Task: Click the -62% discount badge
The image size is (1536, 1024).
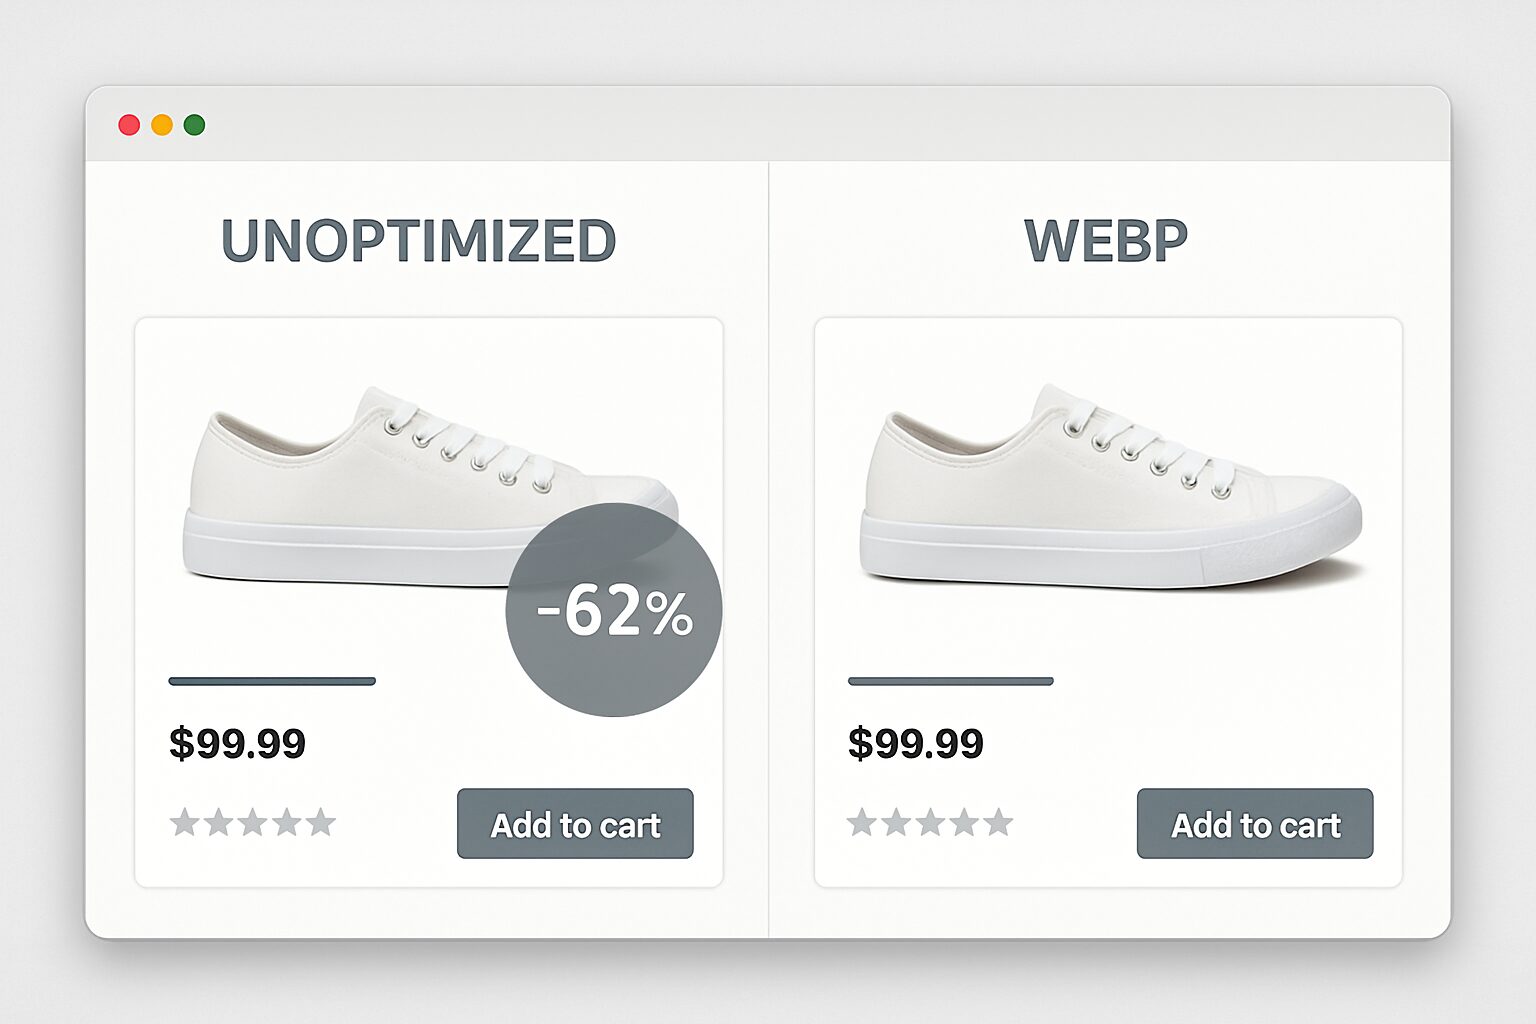Action: (613, 610)
